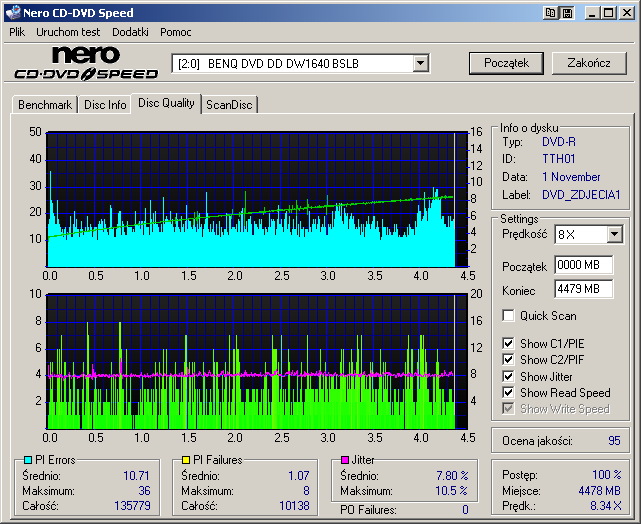
Task: Click the Ocena jakości value 95
Action: (x=614, y=441)
